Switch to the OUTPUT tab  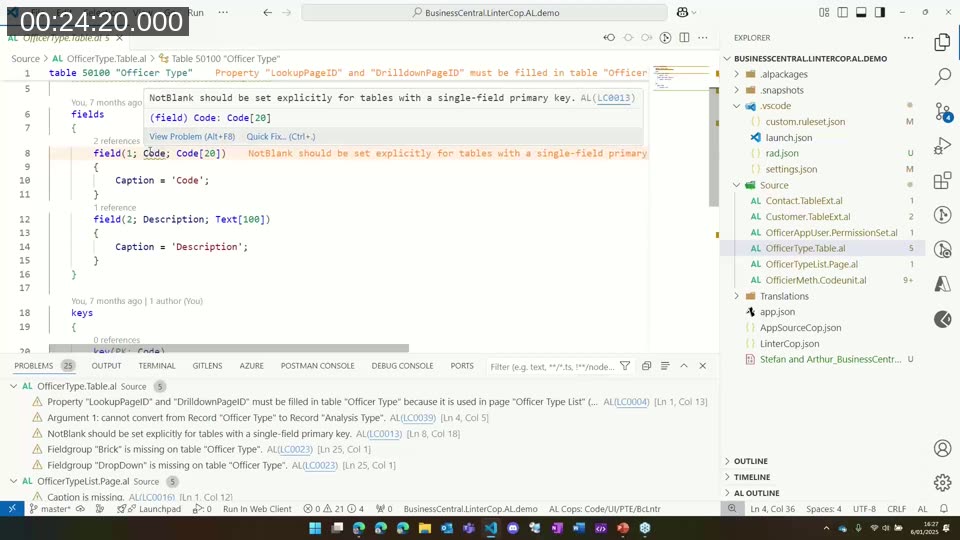click(107, 366)
